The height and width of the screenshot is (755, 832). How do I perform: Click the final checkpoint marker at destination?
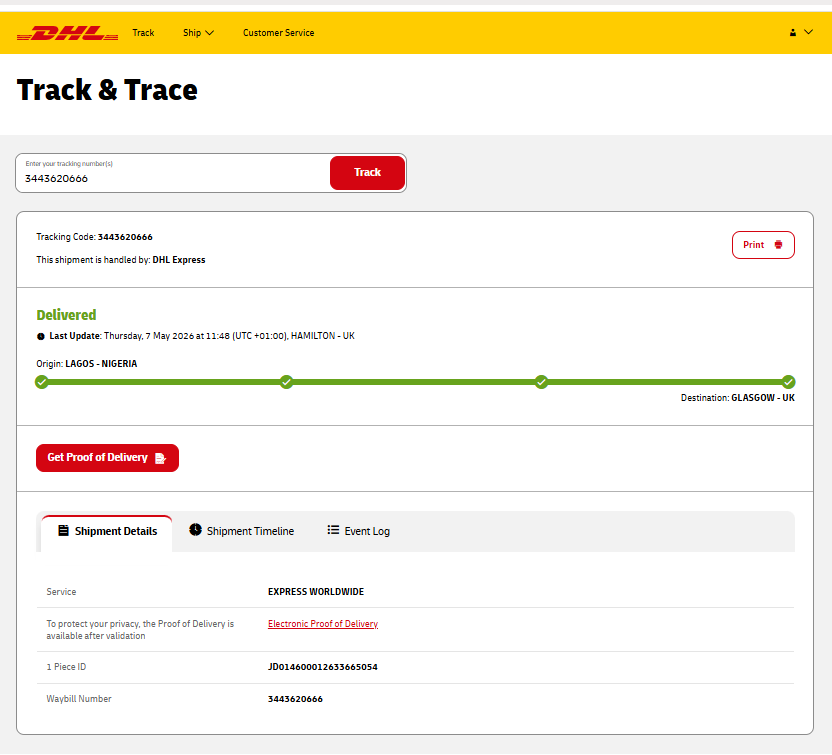[788, 382]
